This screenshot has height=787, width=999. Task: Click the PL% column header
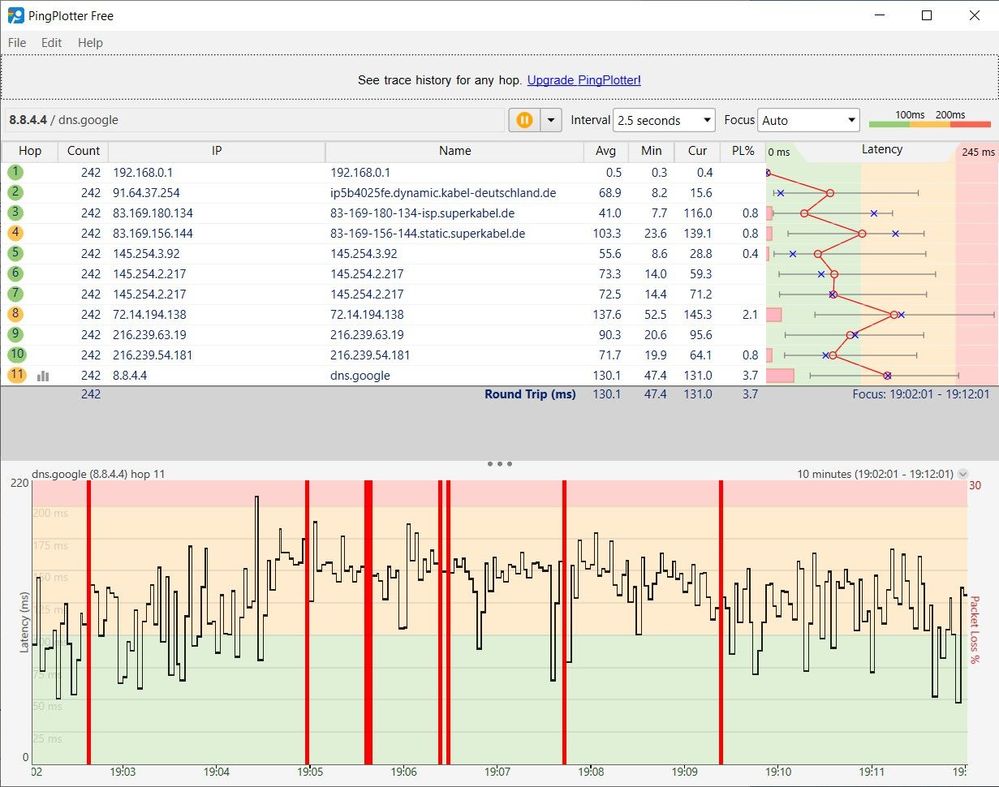click(743, 151)
